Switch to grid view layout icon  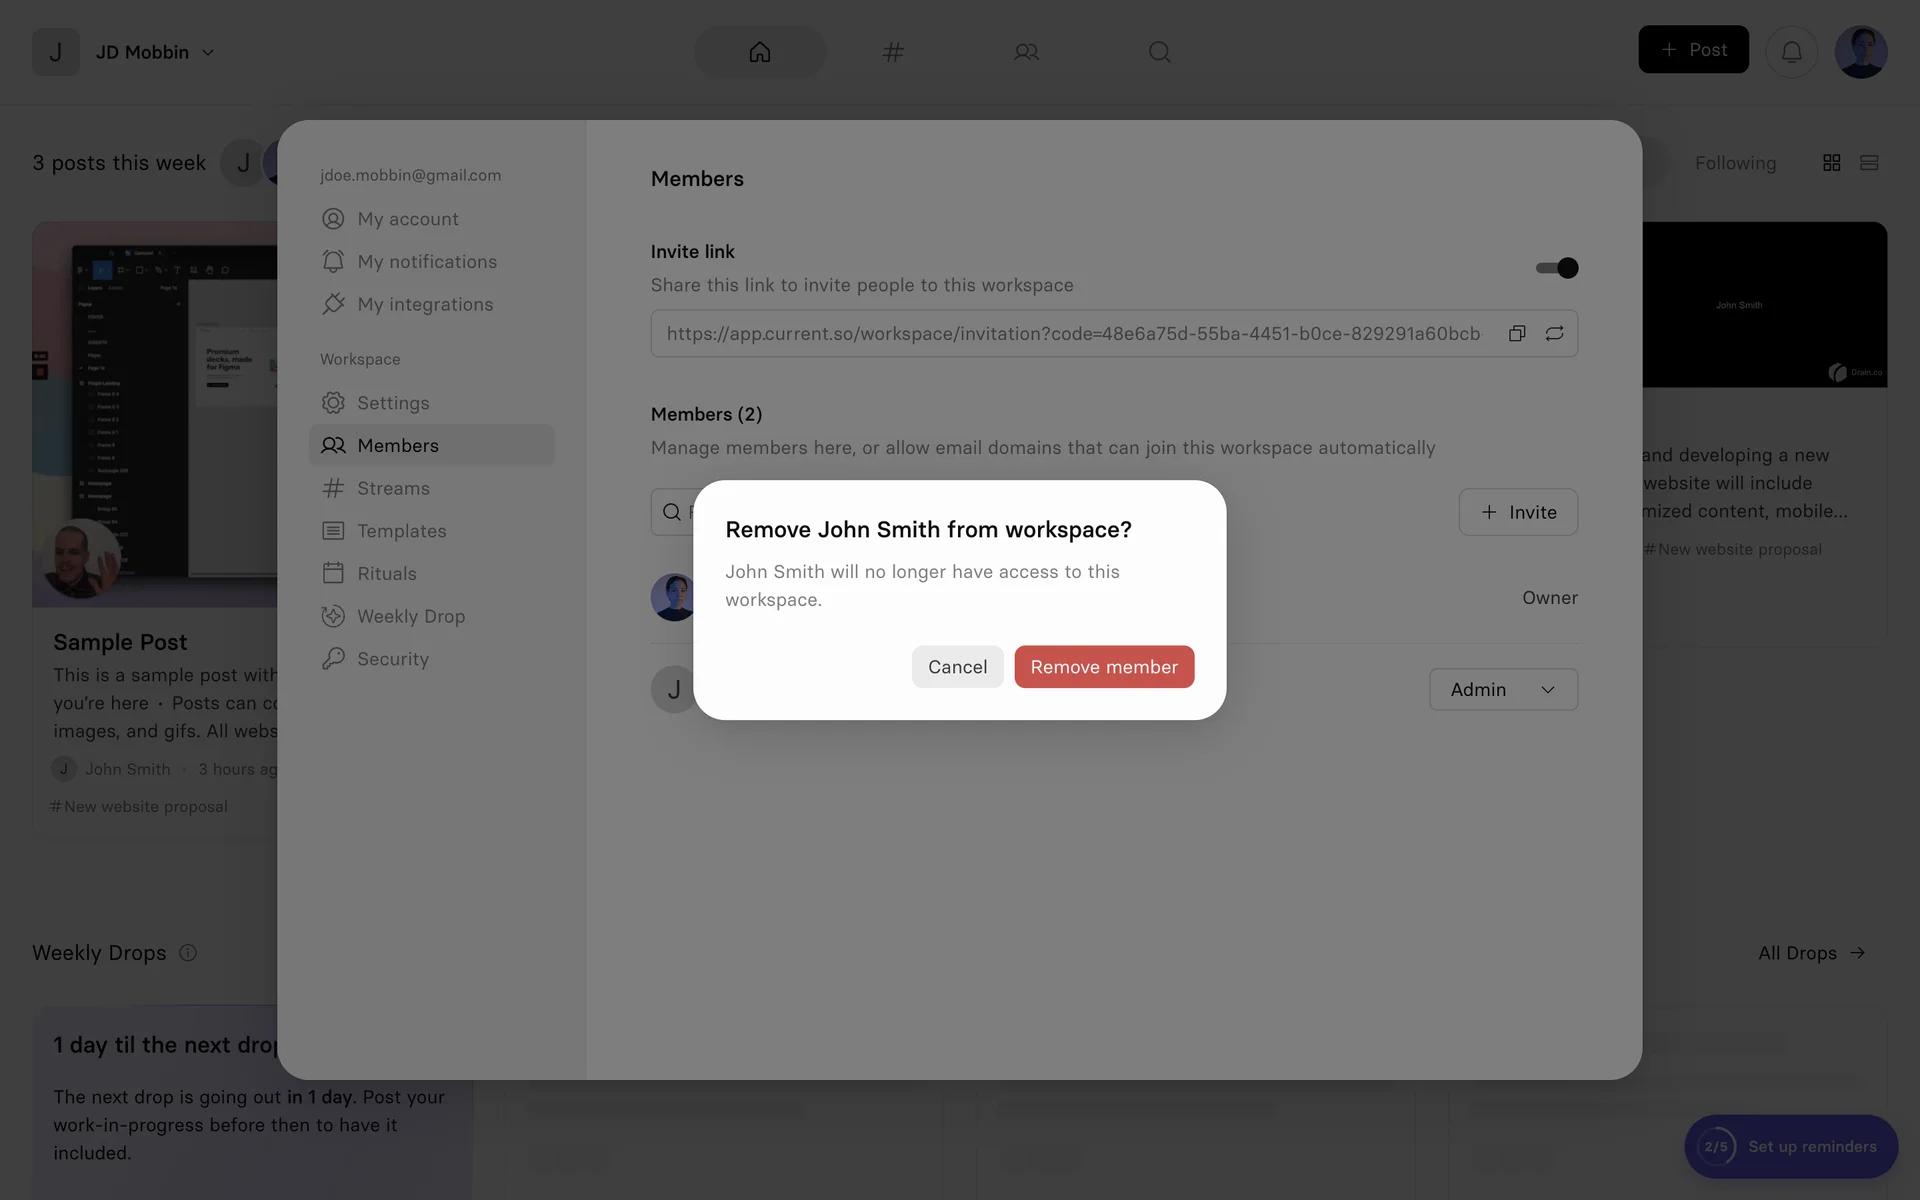point(1831,163)
